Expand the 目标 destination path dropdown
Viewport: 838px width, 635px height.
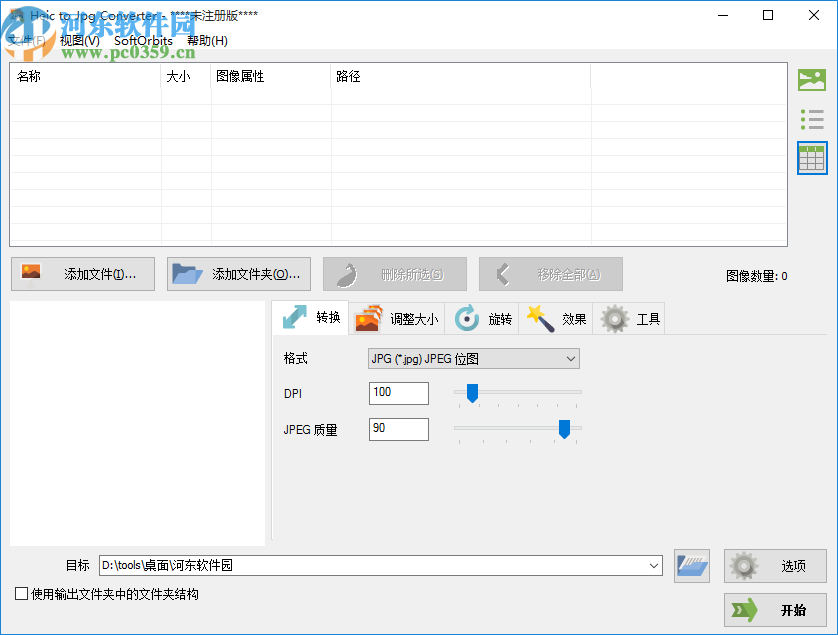[x=654, y=565]
